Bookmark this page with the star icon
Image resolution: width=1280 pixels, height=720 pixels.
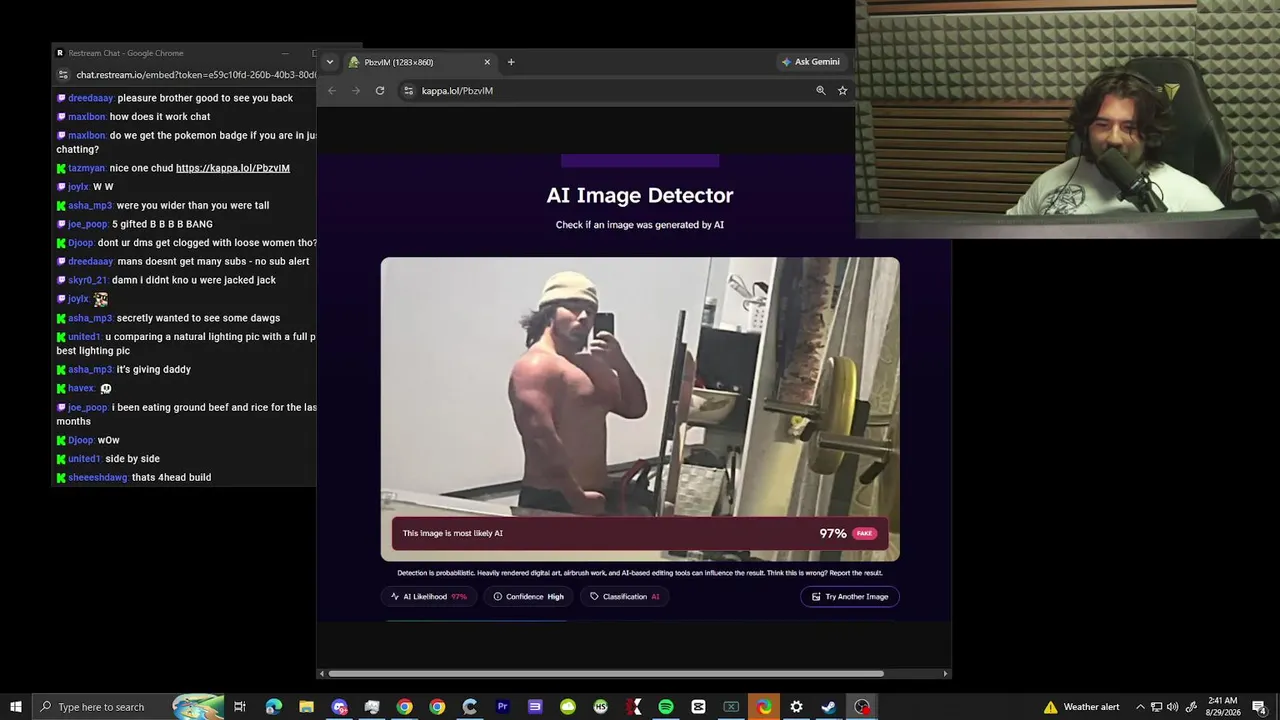[x=843, y=91]
